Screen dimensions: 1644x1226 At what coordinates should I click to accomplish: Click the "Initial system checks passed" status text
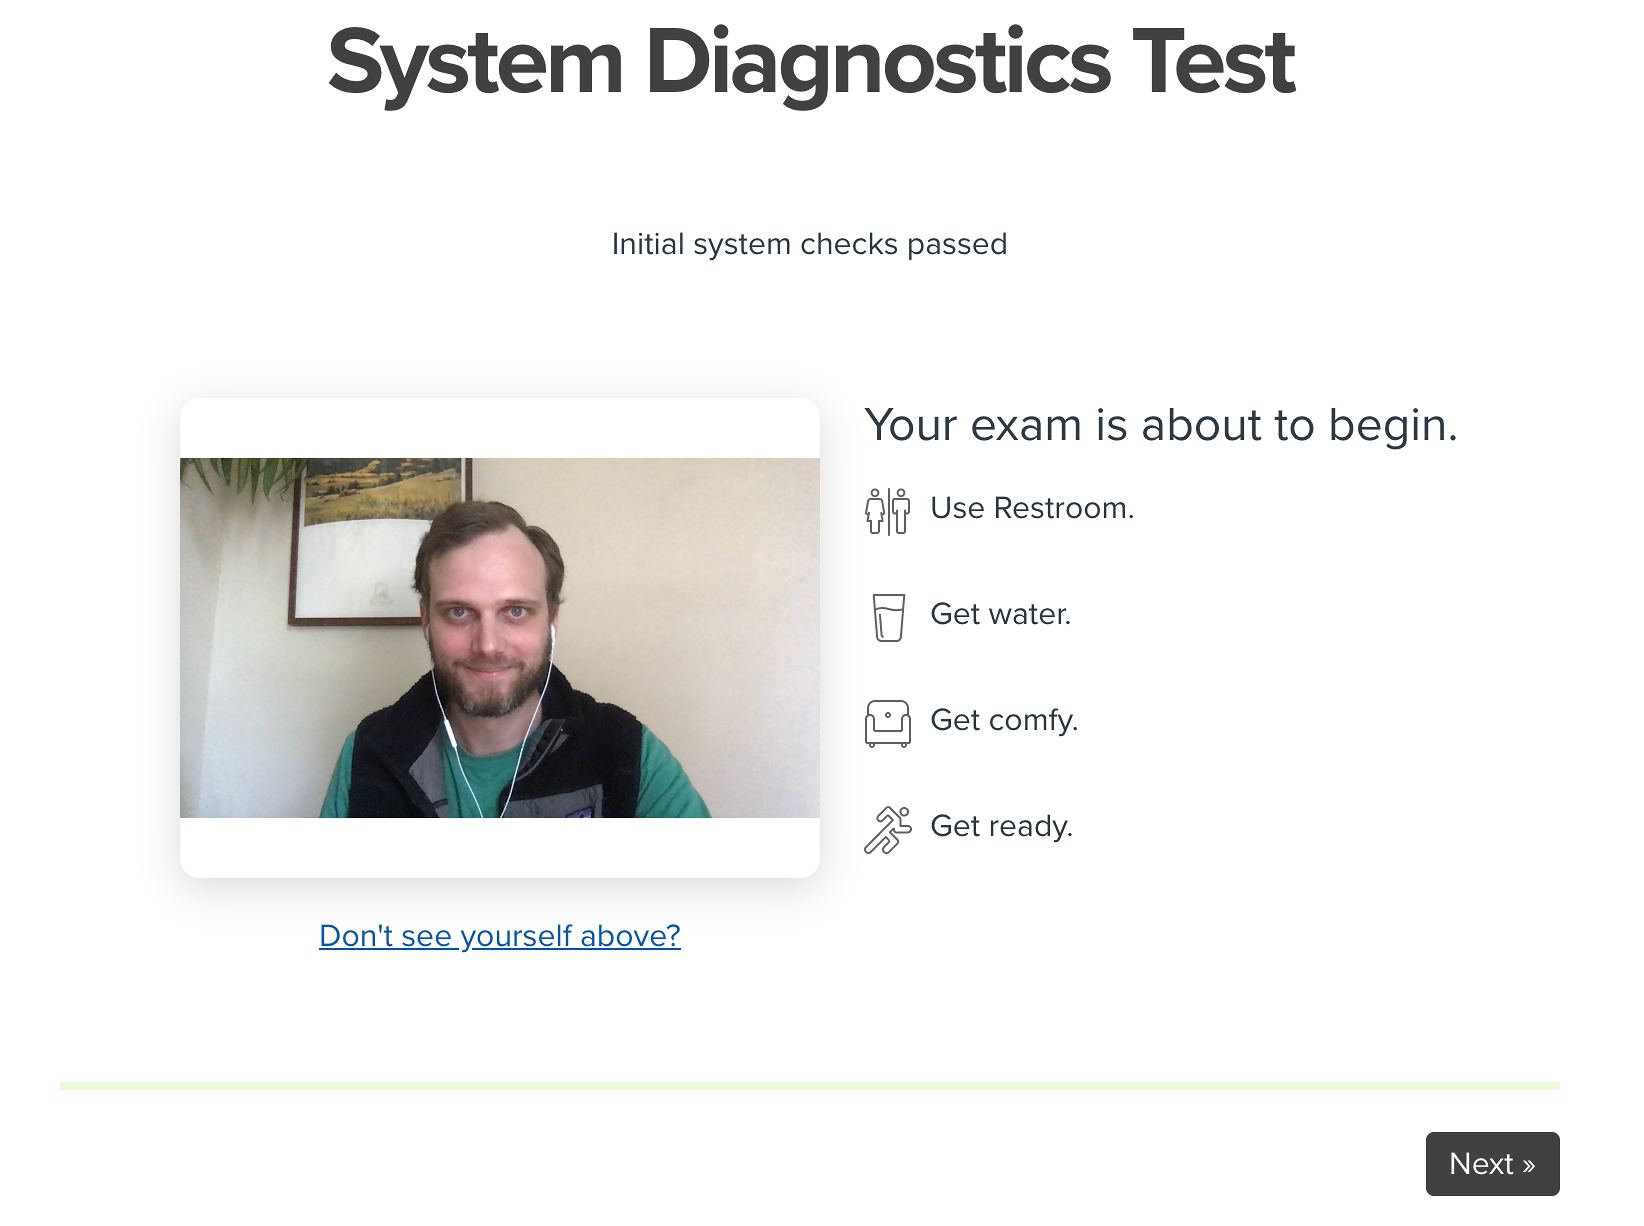point(809,244)
